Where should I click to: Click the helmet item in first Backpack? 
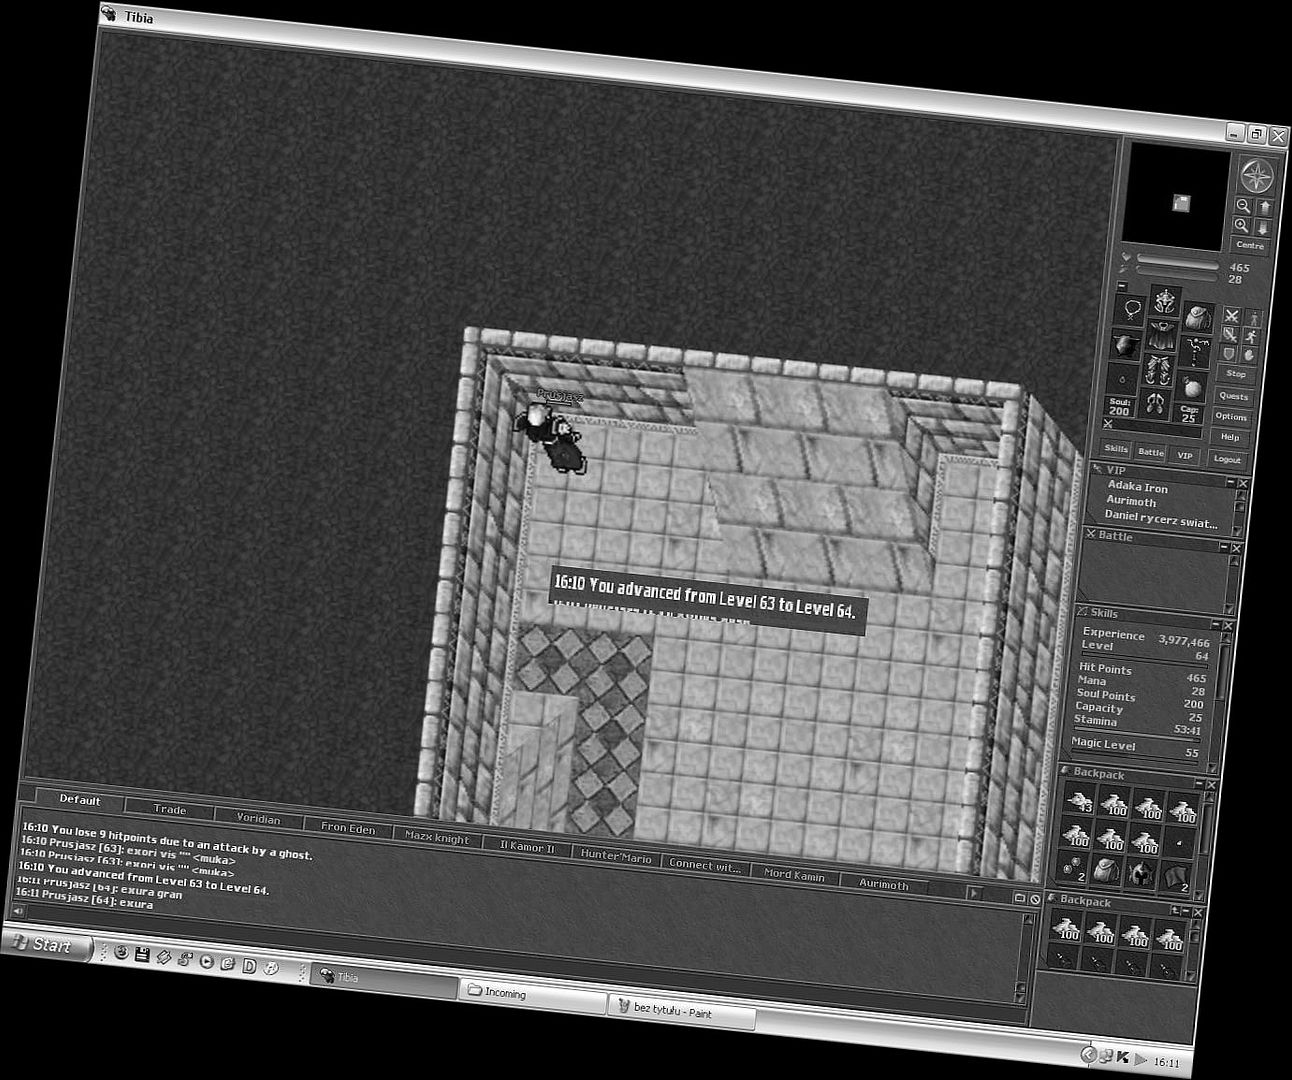point(1141,874)
